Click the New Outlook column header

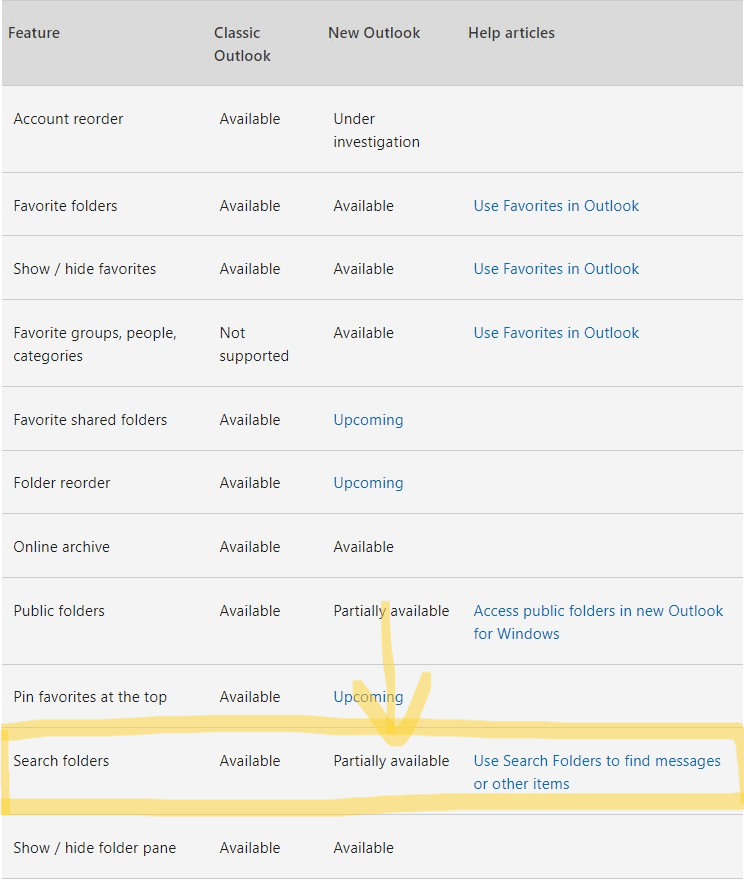pyautogui.click(x=374, y=33)
